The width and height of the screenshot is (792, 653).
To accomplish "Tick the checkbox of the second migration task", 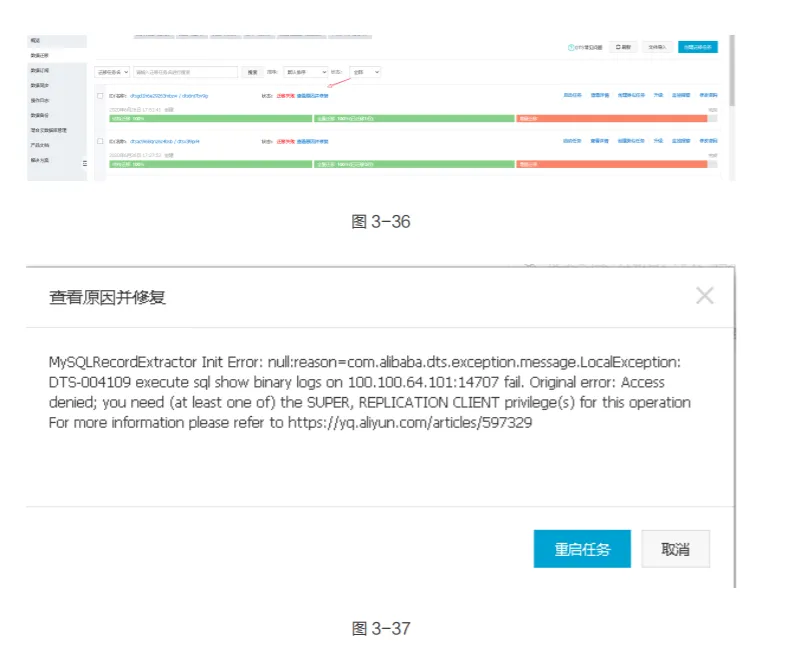I will pos(100,141).
